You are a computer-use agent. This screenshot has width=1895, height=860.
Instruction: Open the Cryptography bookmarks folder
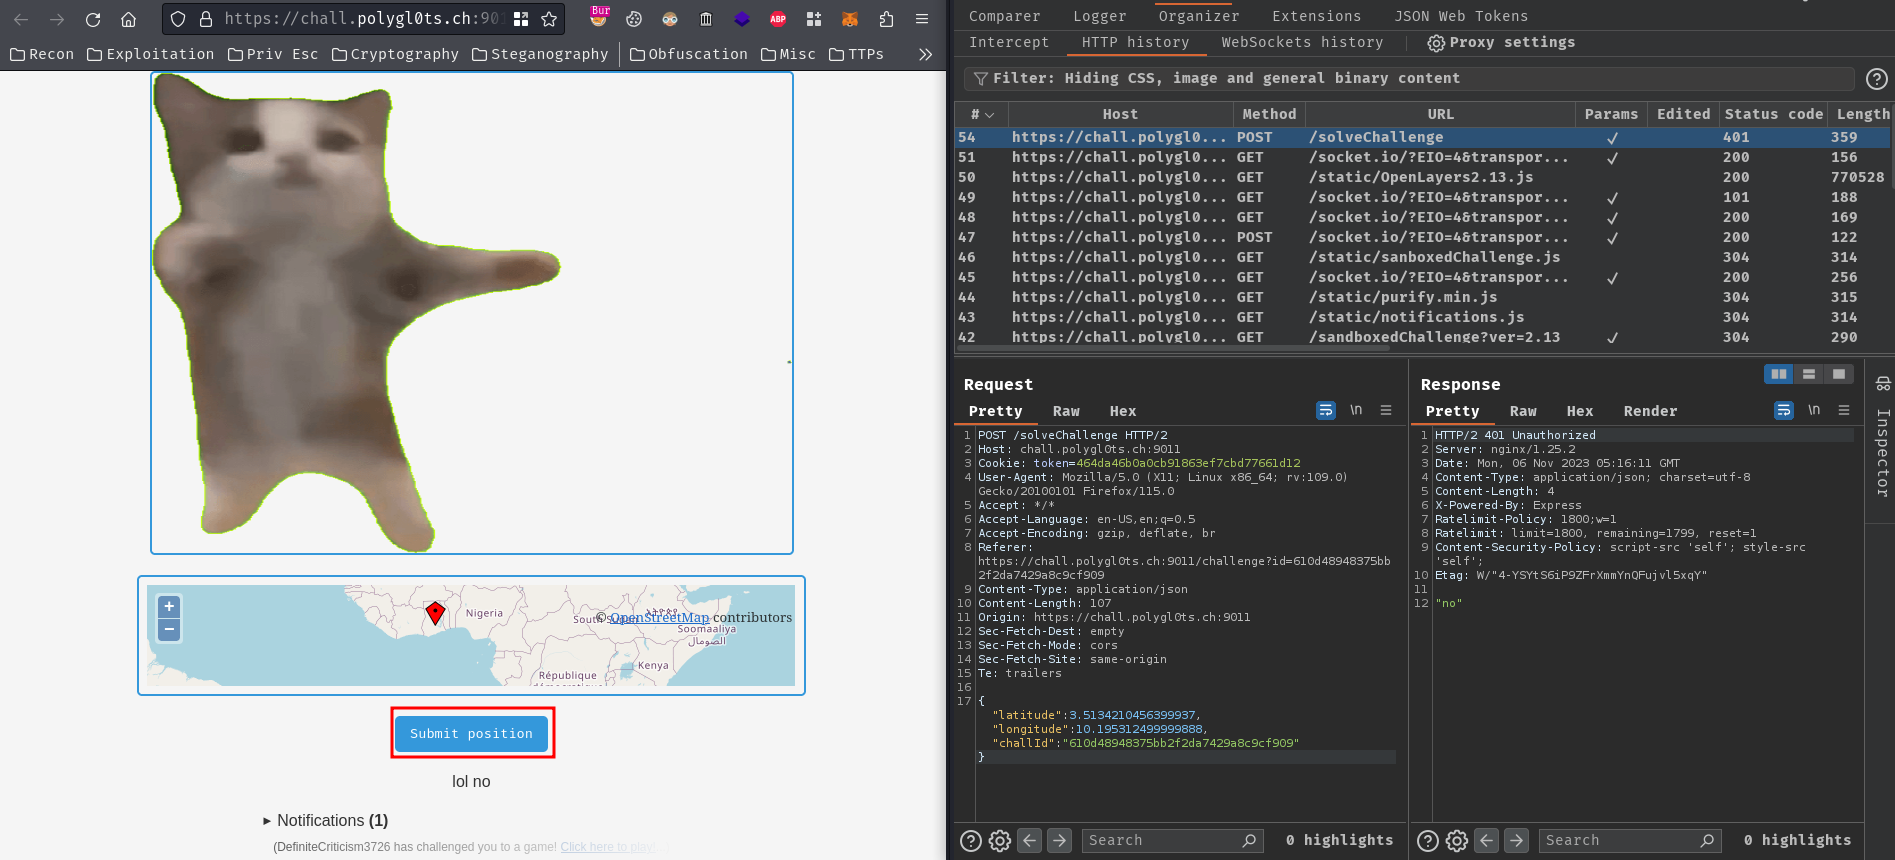(x=395, y=54)
